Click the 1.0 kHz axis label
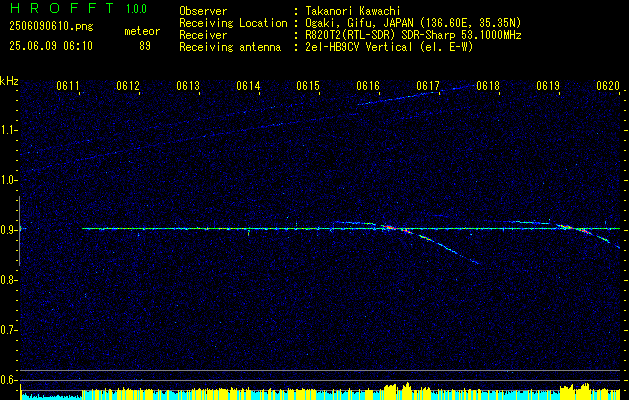 [x=8, y=181]
